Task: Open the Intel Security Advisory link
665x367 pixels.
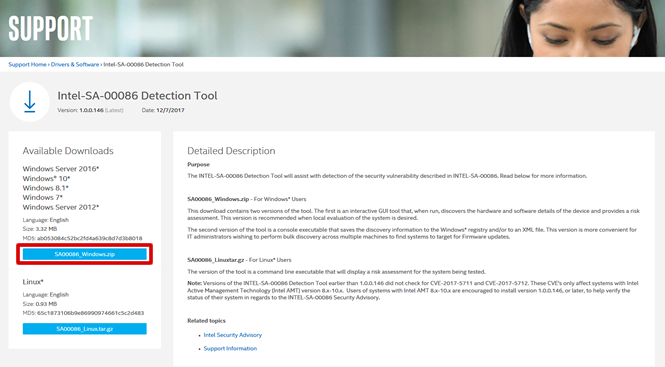Action: coord(232,335)
